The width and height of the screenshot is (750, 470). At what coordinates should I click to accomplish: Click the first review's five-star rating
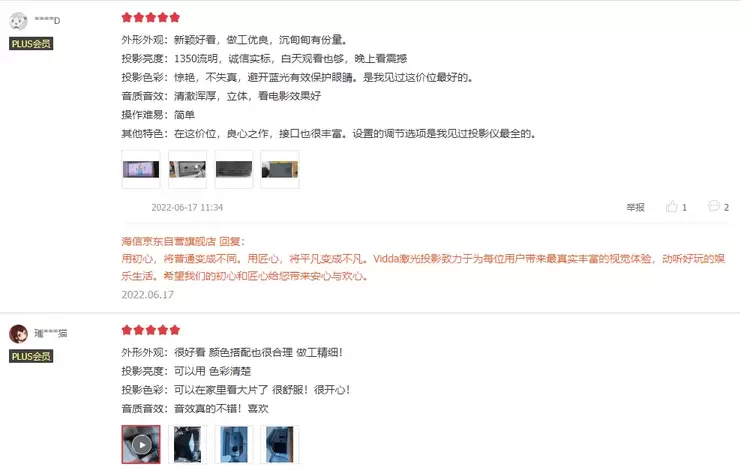(x=151, y=18)
